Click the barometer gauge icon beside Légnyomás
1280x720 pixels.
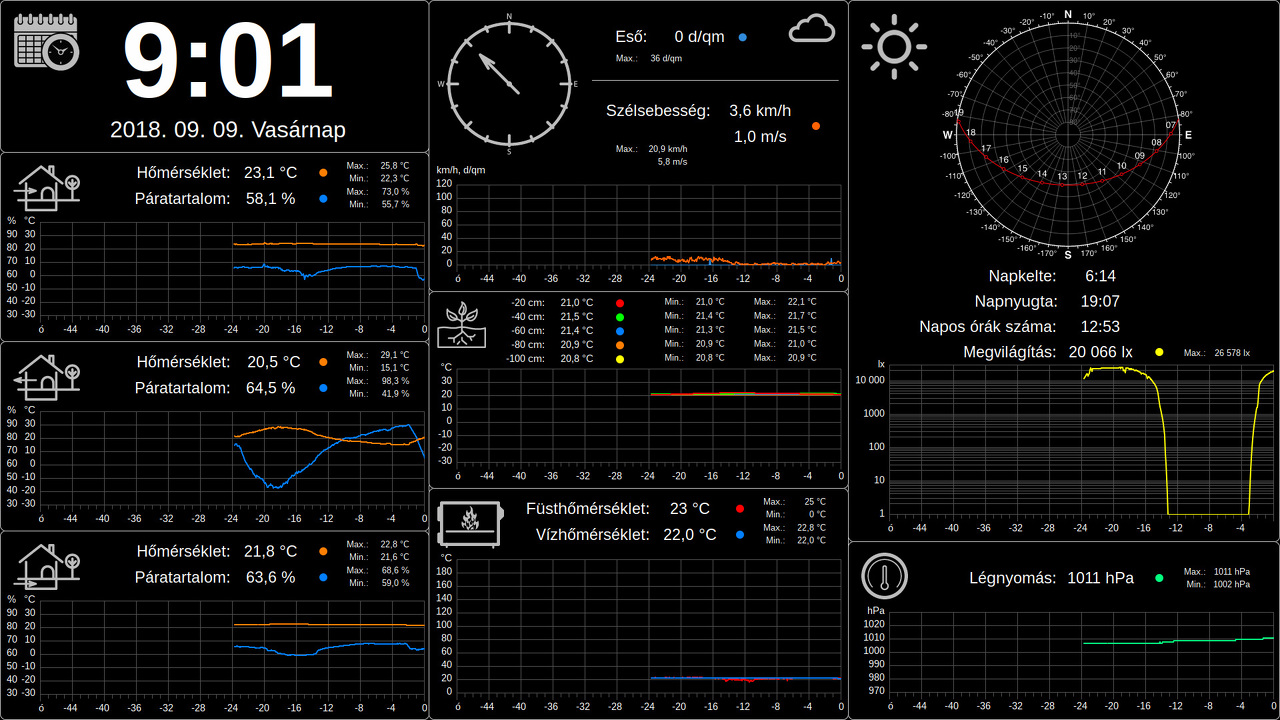coord(885,576)
